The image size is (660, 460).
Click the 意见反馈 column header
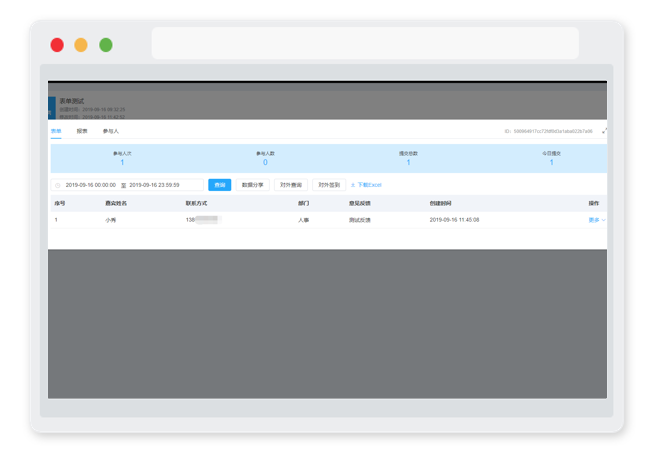click(x=359, y=203)
